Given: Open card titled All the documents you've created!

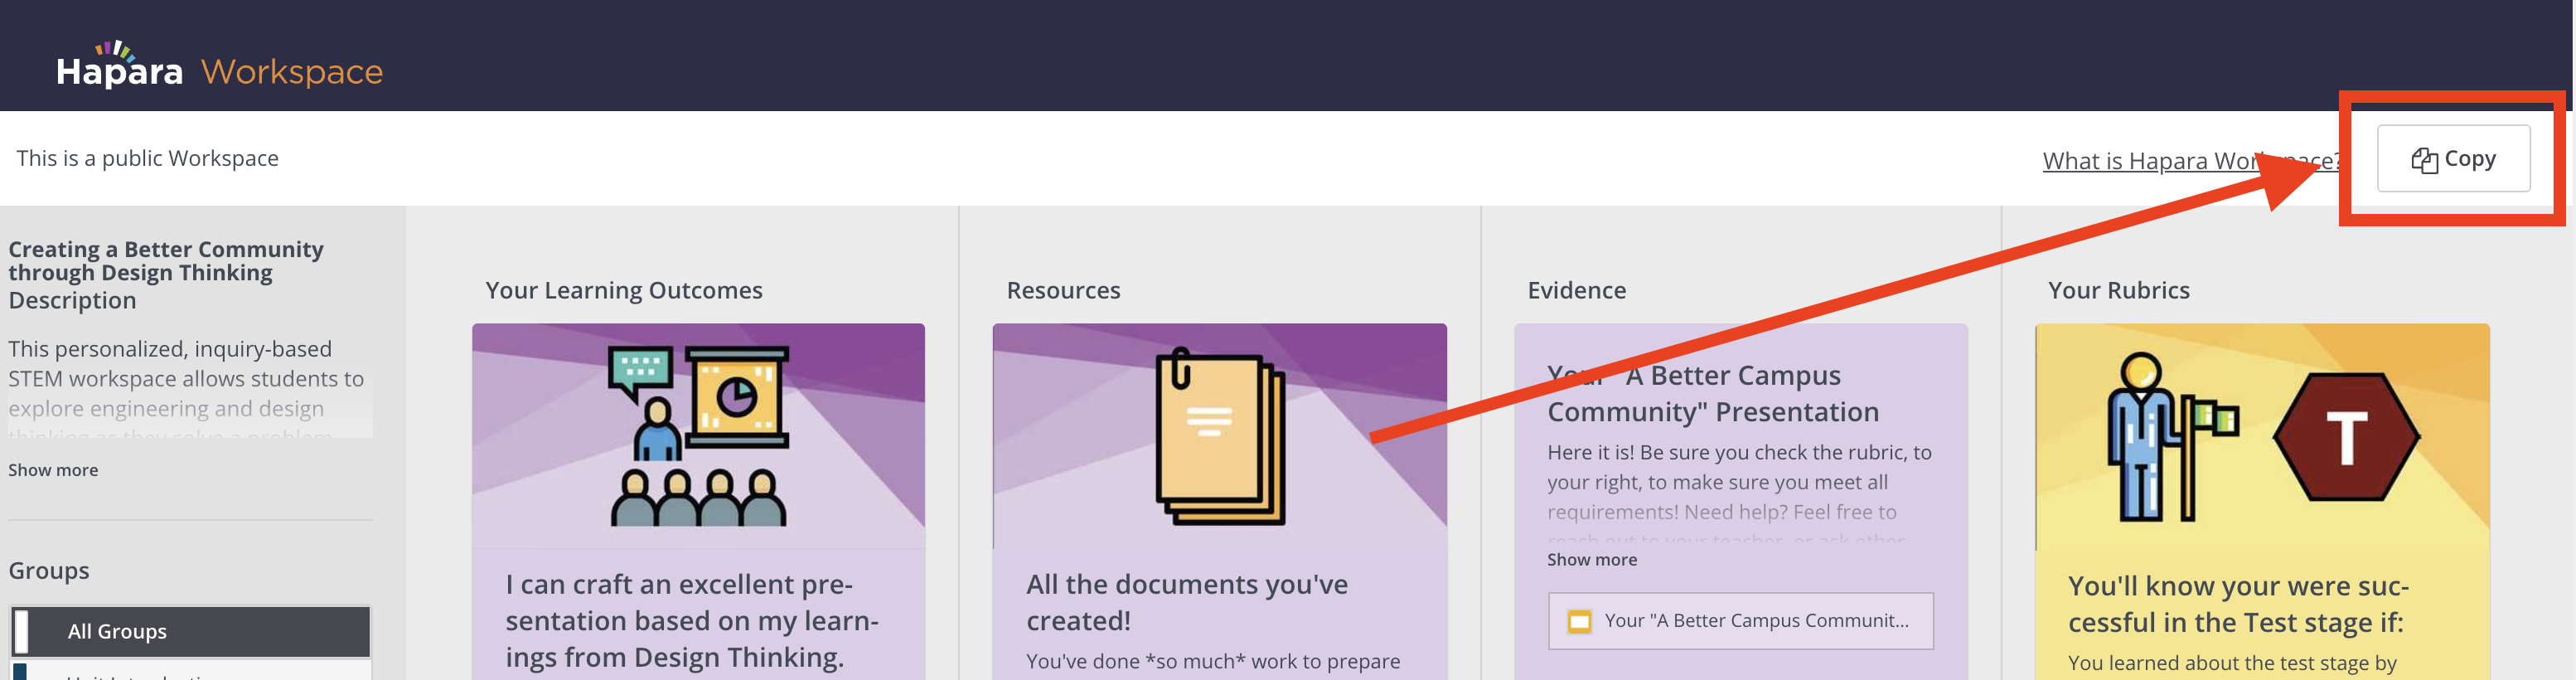Looking at the screenshot, I should 1187,602.
